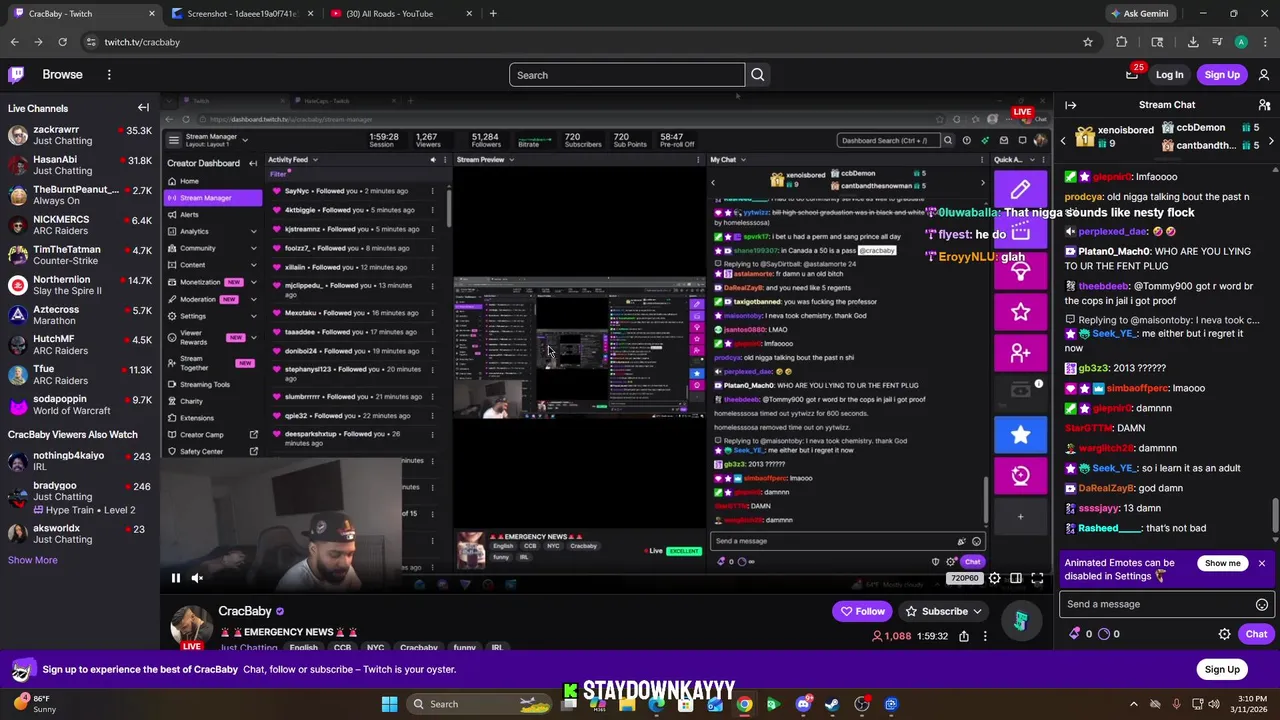Open zackrawrr channel from sidebar

coord(80,135)
